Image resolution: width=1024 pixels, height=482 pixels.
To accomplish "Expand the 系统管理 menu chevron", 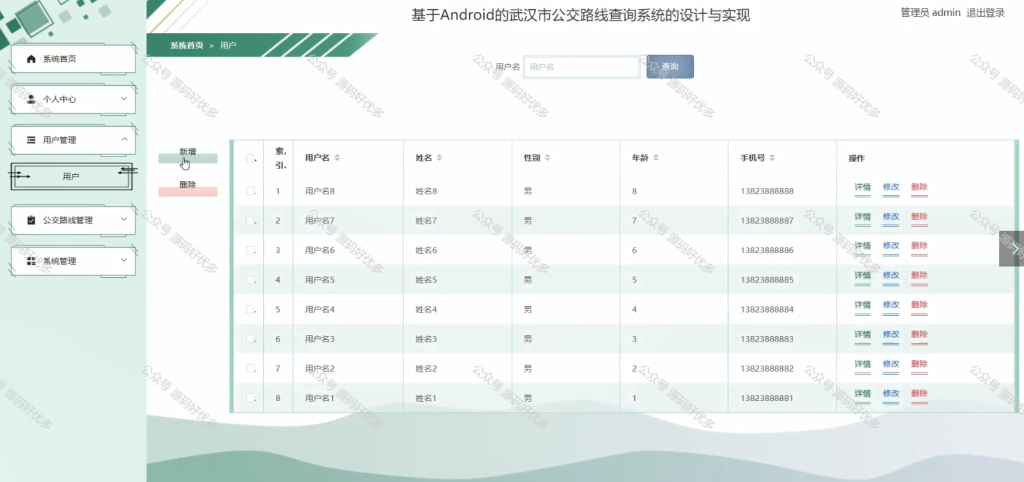I will (124, 260).
